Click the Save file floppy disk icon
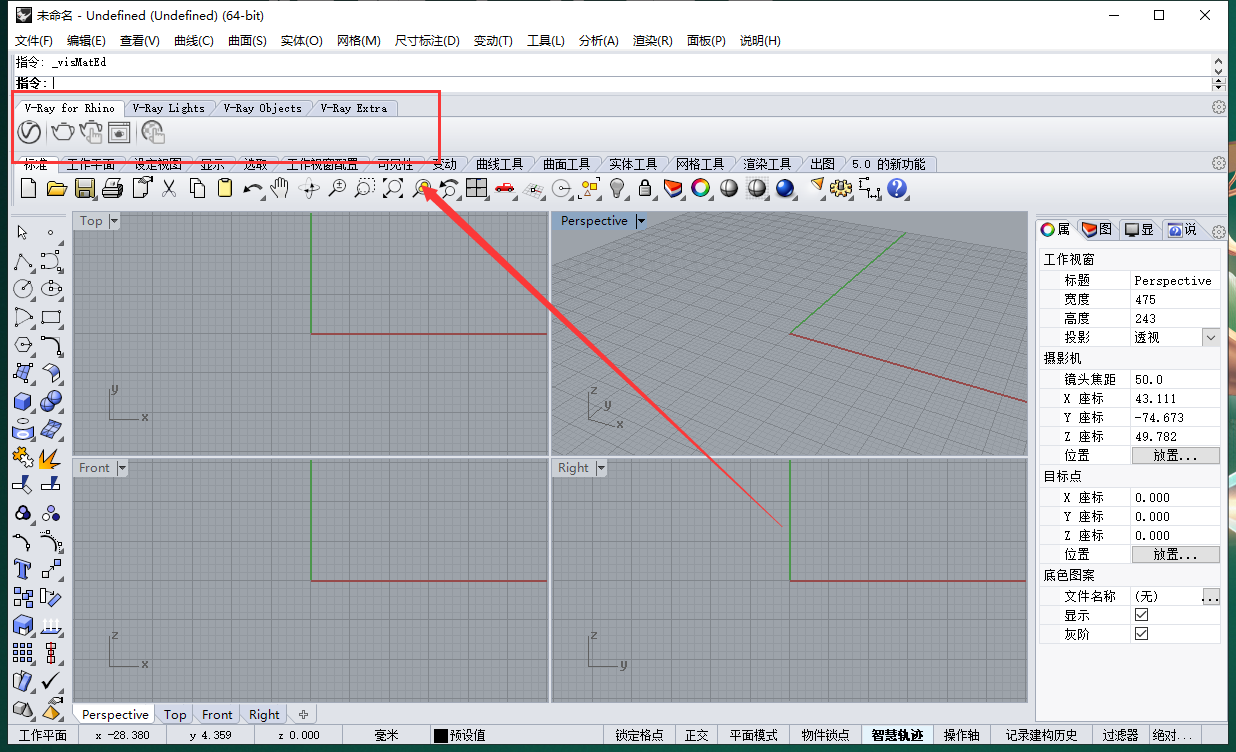This screenshot has height=752, width=1236. (x=85, y=188)
